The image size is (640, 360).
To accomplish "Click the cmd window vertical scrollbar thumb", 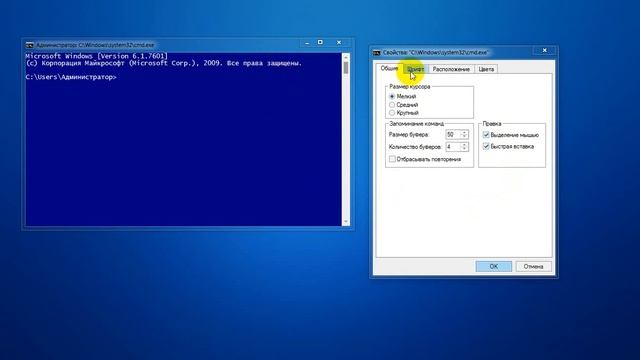I will pos(346,67).
